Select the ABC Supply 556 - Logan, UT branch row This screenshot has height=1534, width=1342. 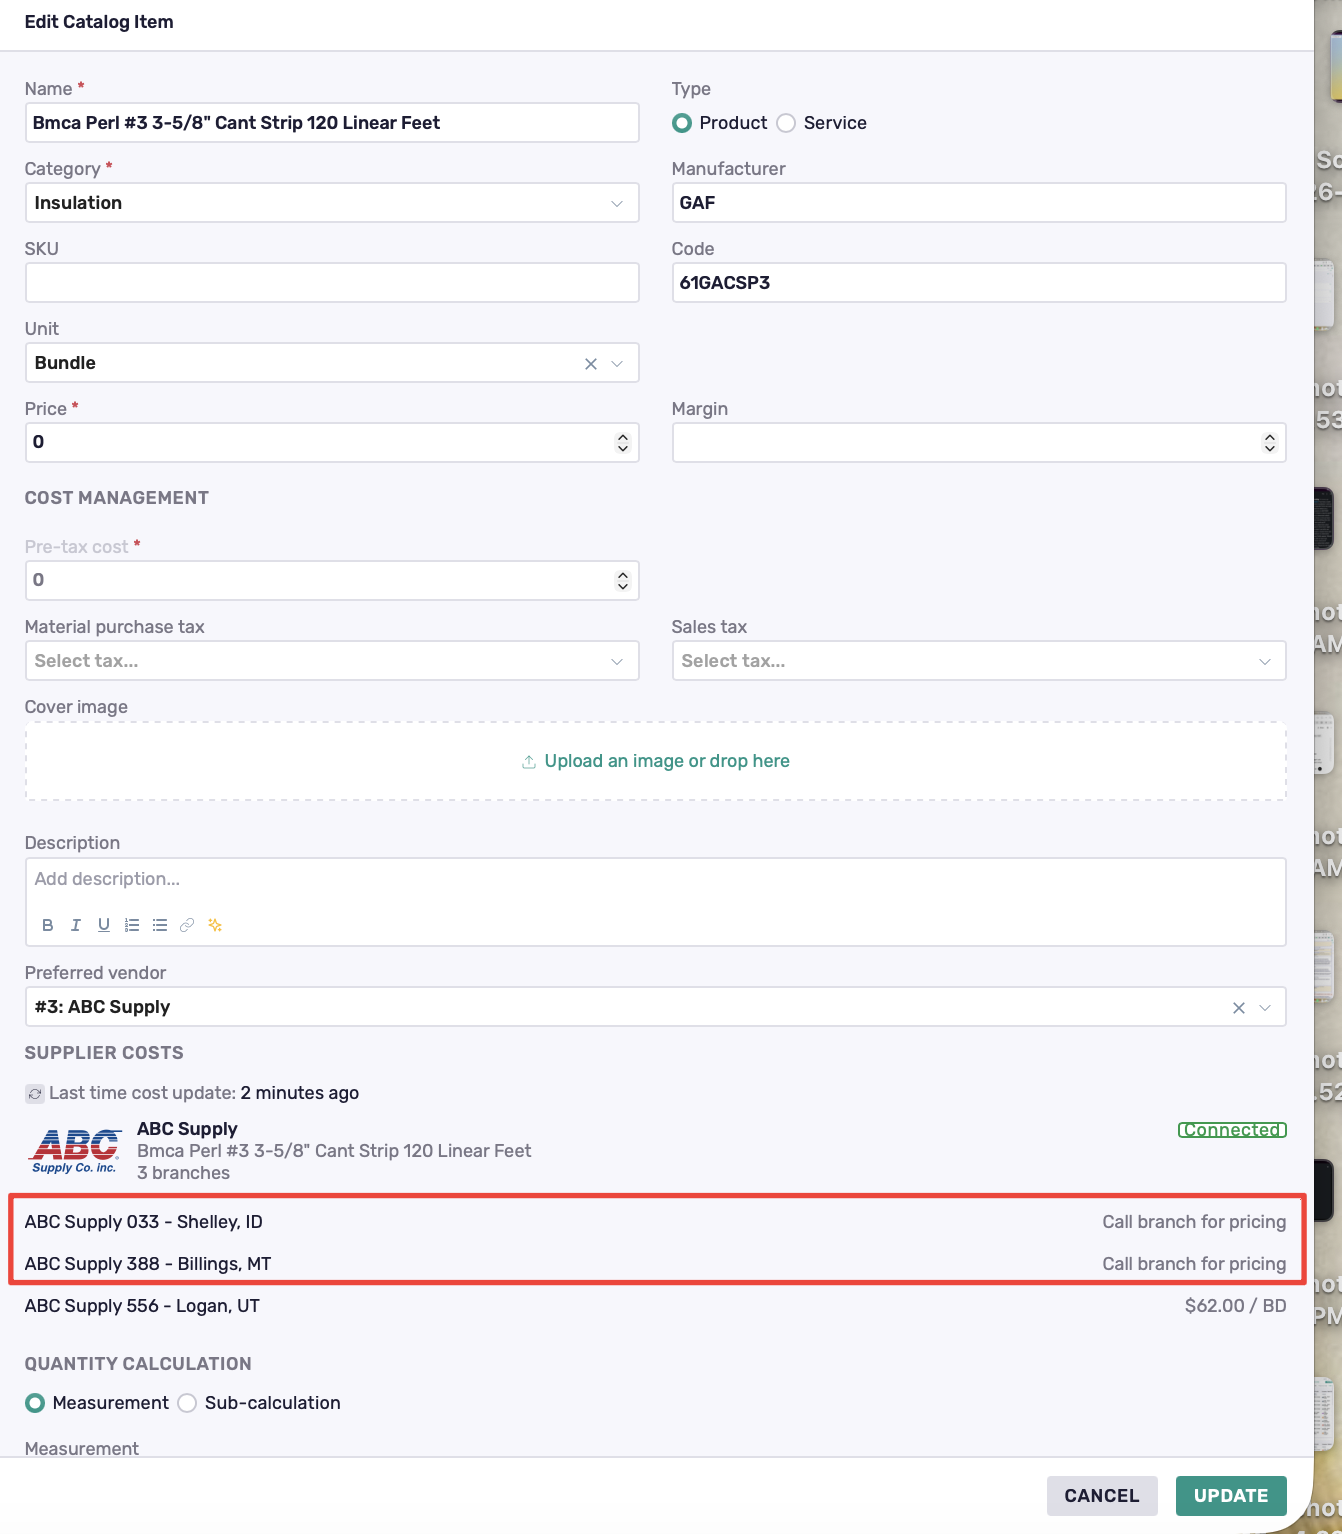[x=655, y=1306]
